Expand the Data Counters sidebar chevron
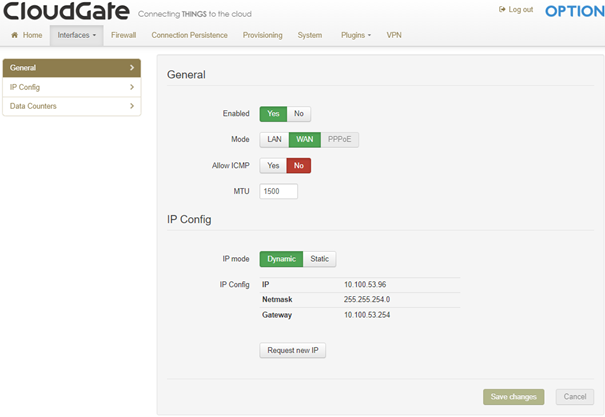Image resolution: width=605 pixels, height=417 pixels. coord(132,106)
